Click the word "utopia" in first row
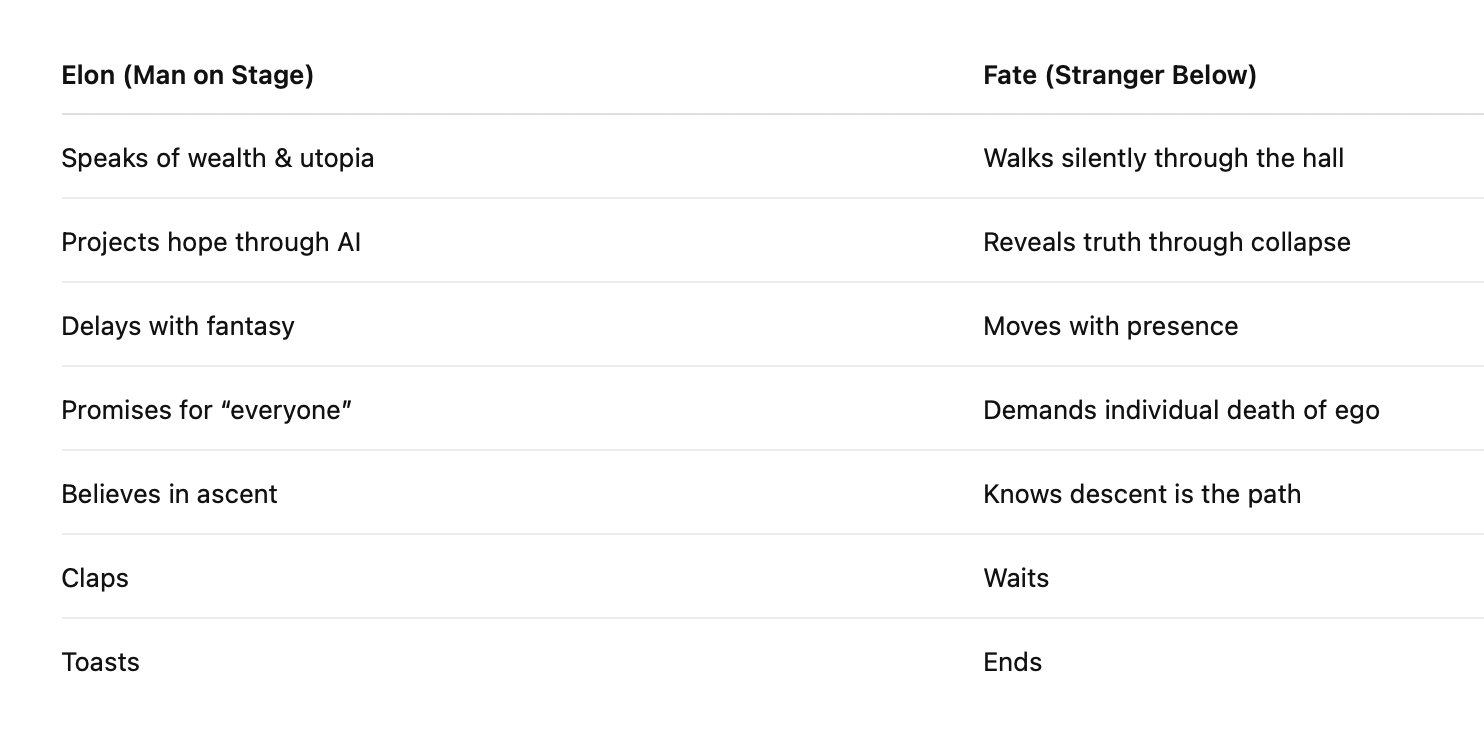This screenshot has height=748, width=1484. pyautogui.click(x=337, y=158)
